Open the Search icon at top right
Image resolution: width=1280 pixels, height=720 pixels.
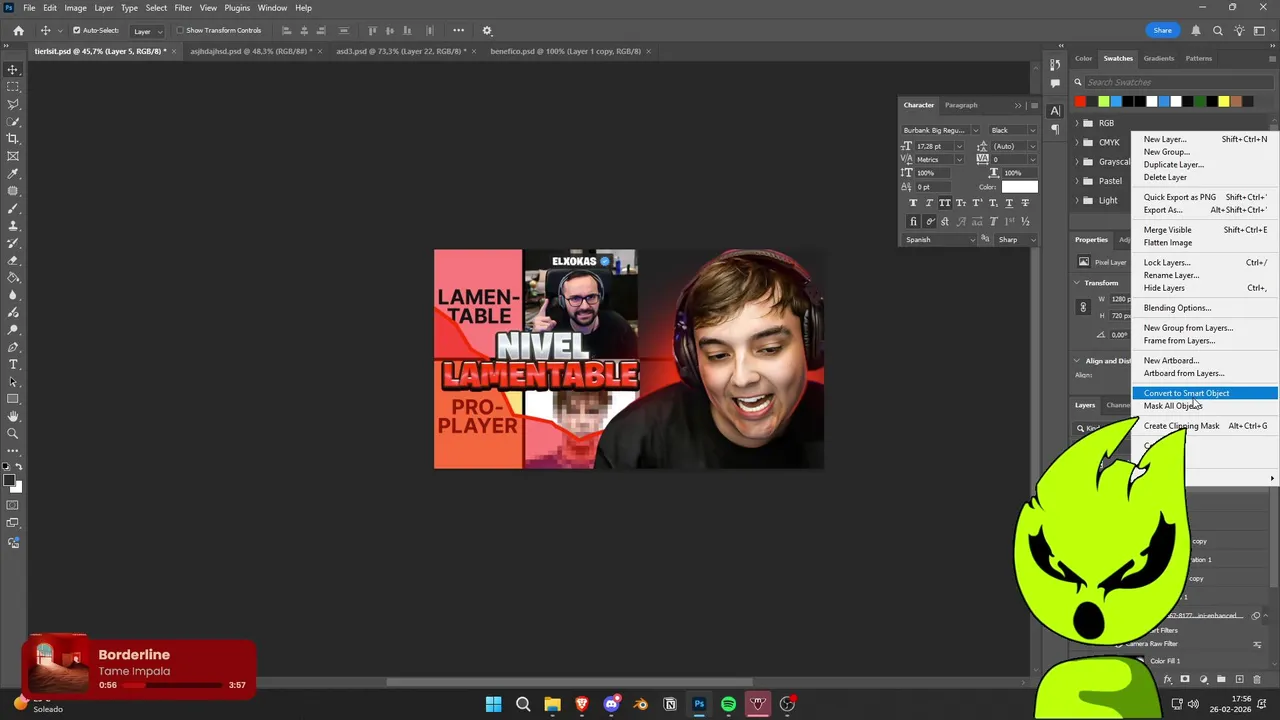(1218, 31)
